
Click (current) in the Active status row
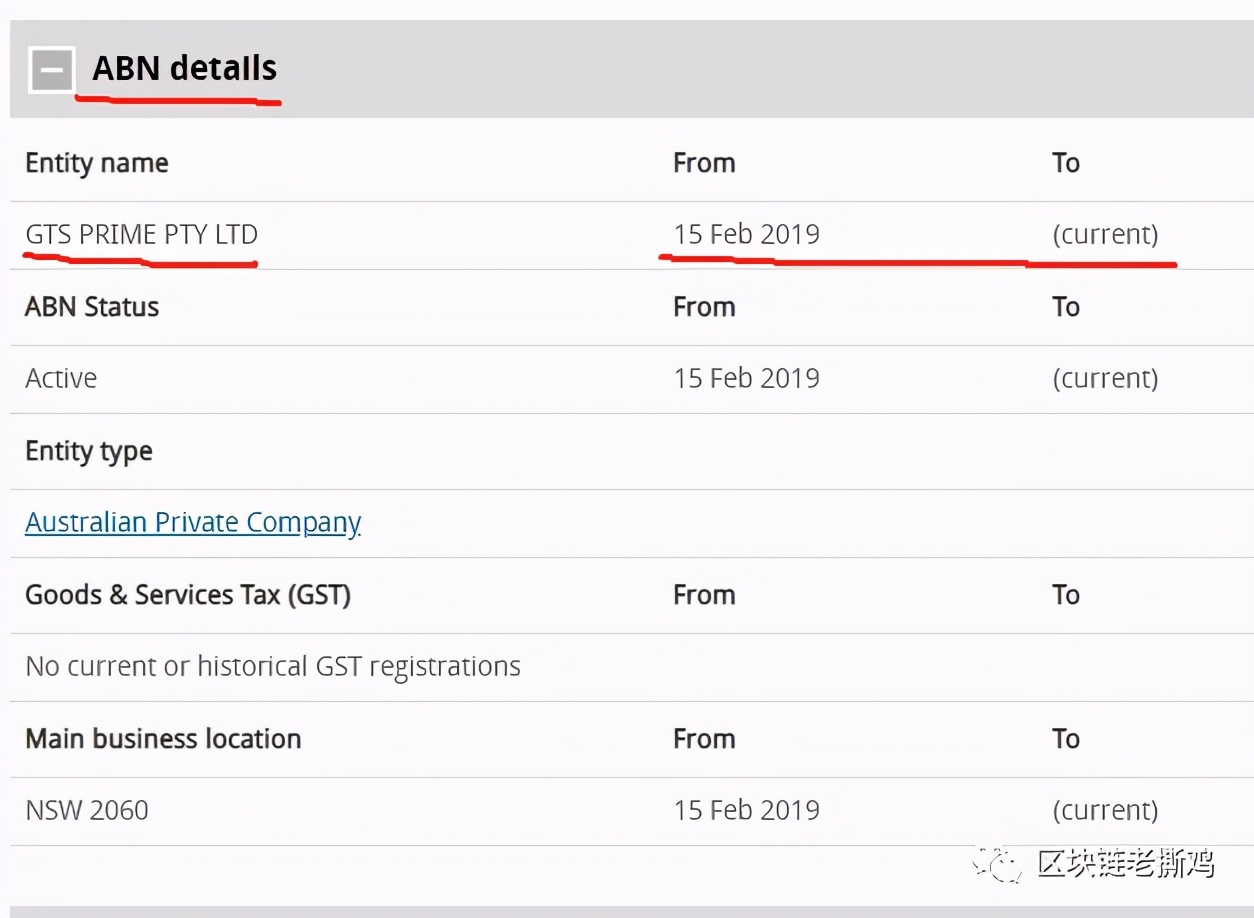coord(1105,379)
